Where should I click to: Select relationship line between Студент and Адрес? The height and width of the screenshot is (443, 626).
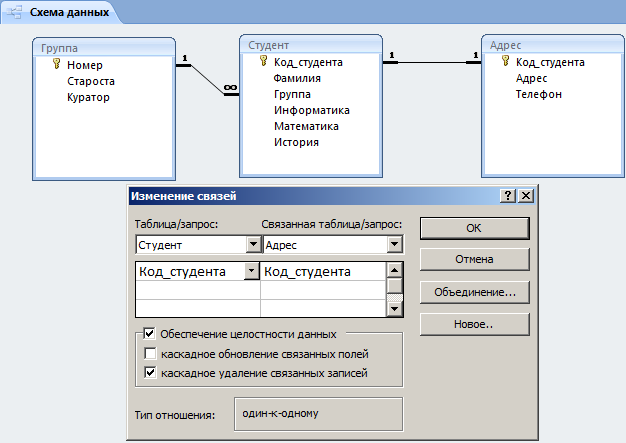[432, 62]
